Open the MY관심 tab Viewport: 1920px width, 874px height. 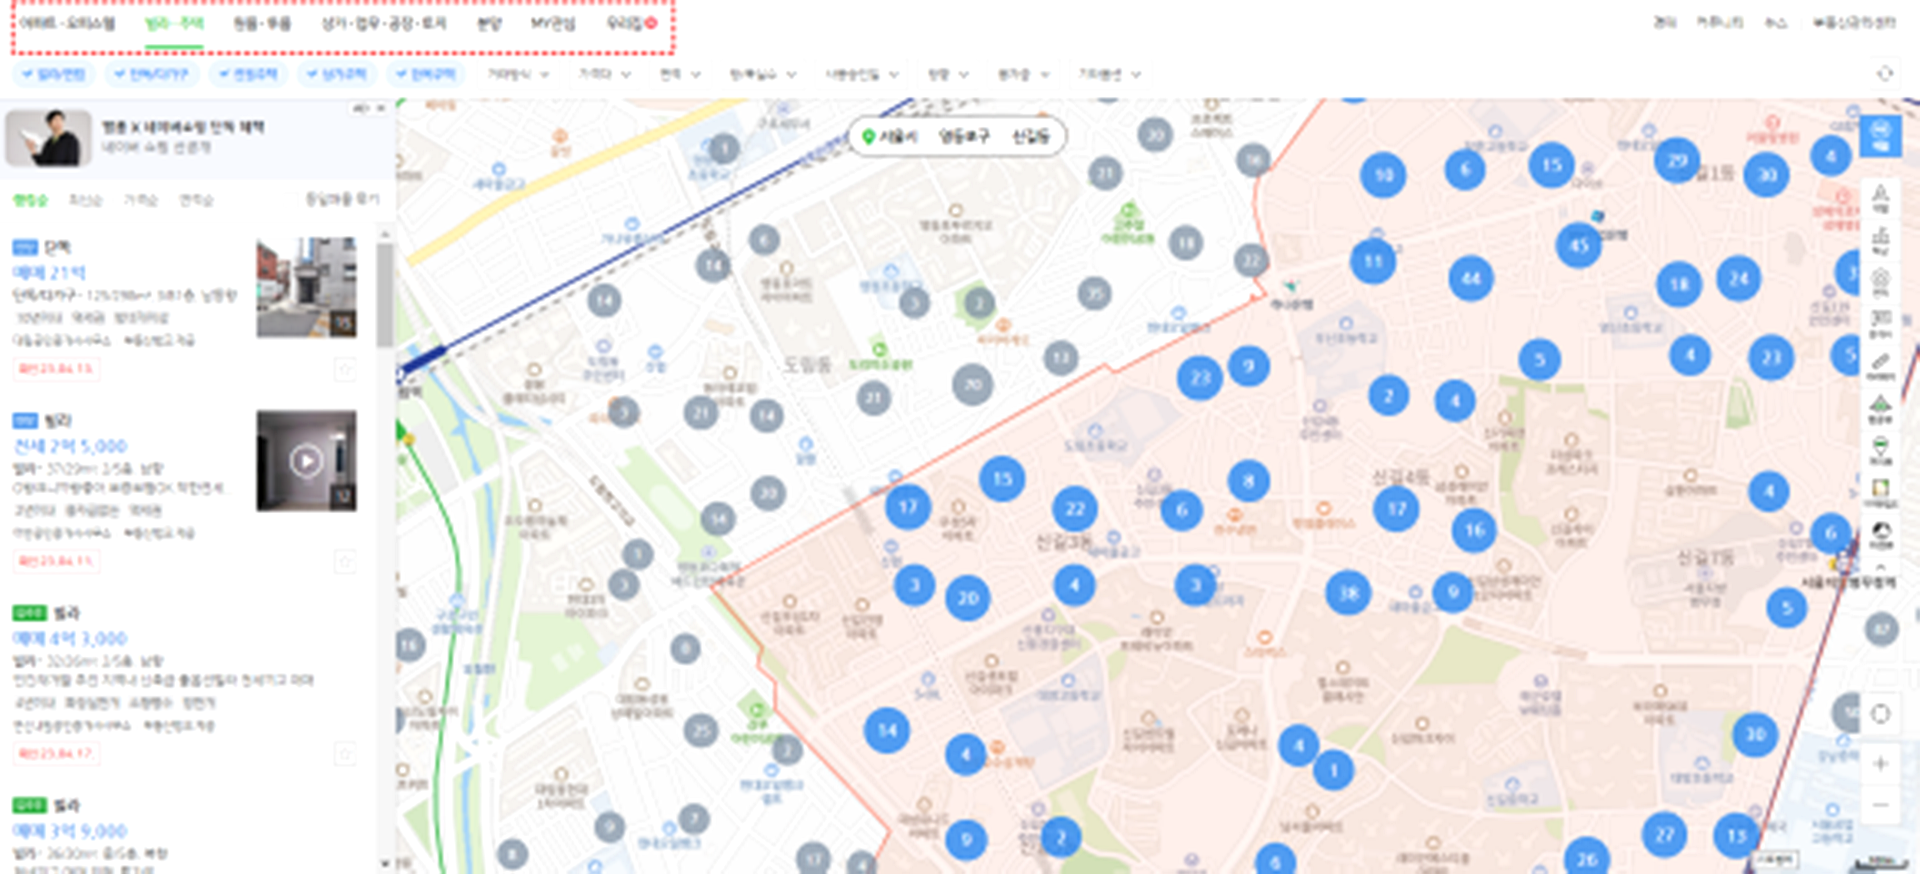(x=553, y=23)
